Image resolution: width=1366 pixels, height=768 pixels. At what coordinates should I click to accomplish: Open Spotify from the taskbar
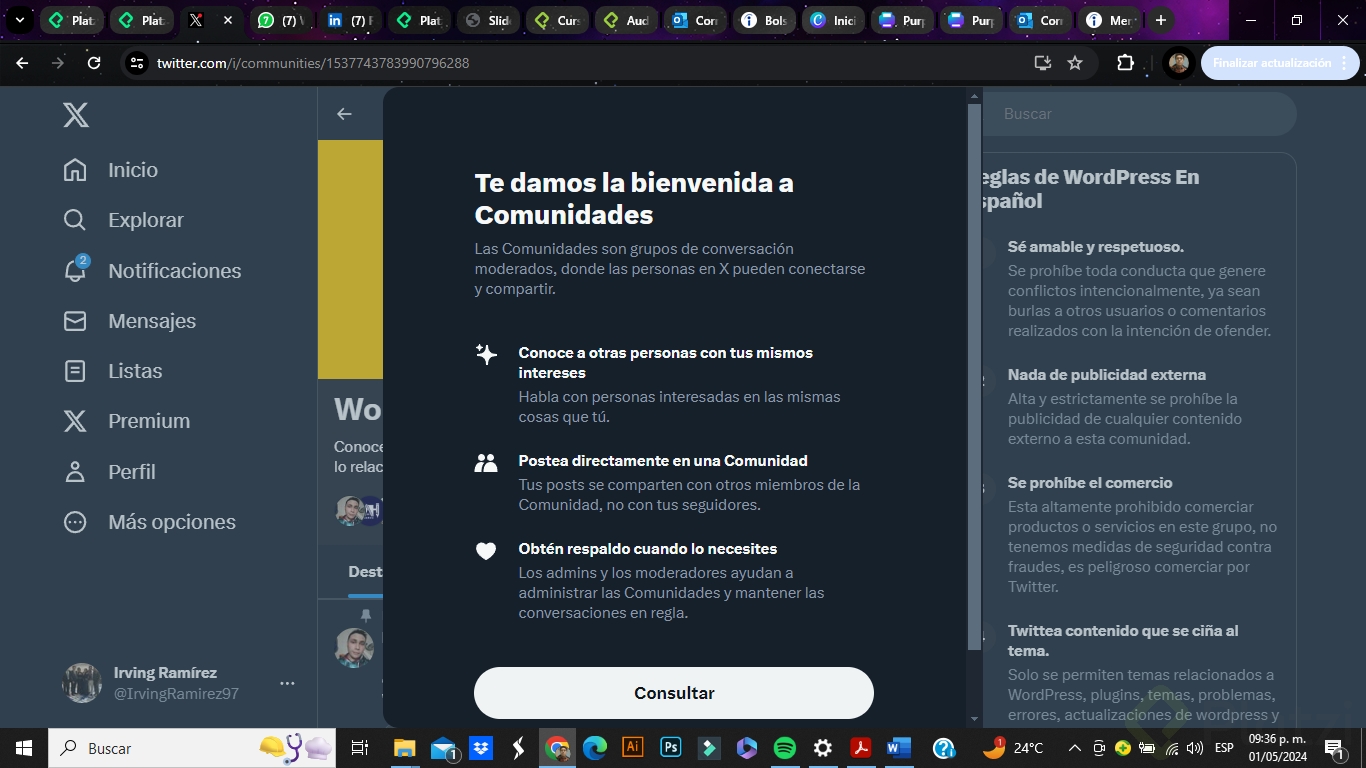point(785,748)
